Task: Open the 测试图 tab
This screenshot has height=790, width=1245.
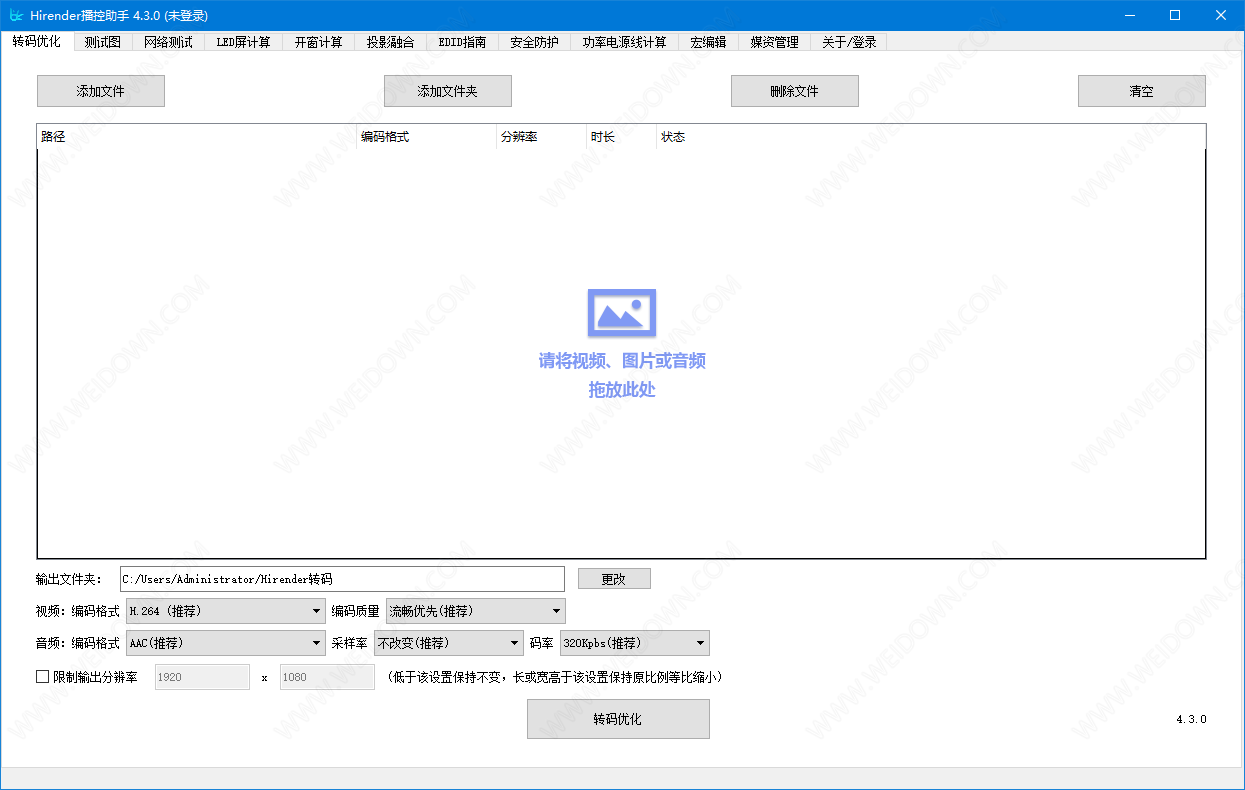Action: tap(103, 42)
